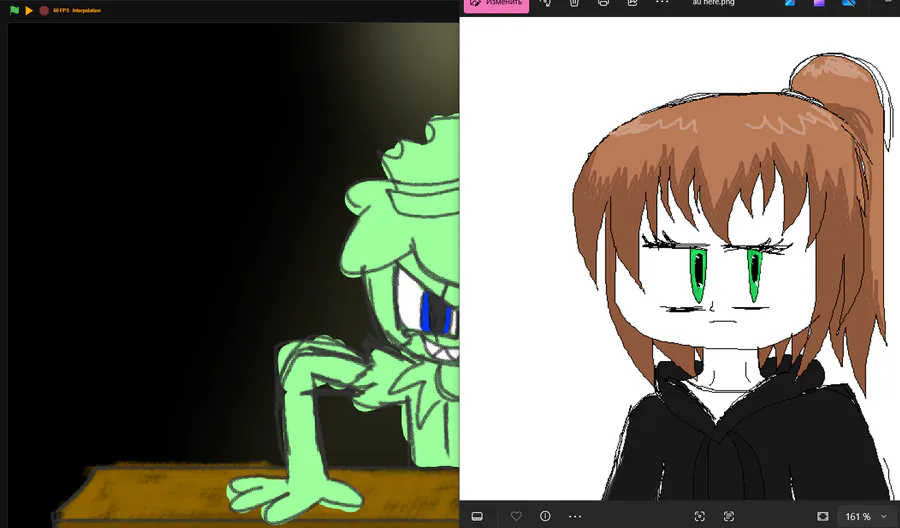Open the three-dots menu in Photos bottom bar
The height and width of the screenshot is (528, 900).
[575, 517]
